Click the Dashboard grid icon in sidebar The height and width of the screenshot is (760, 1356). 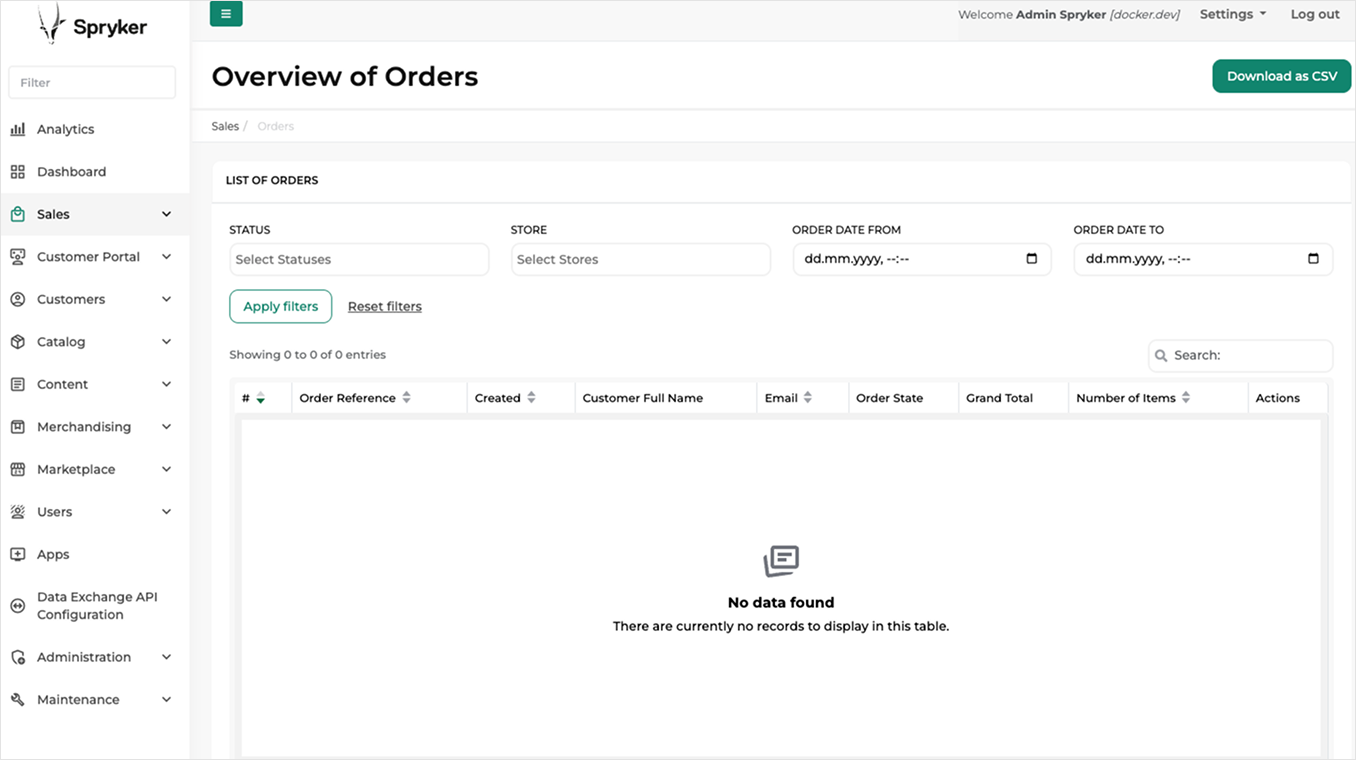(x=18, y=172)
